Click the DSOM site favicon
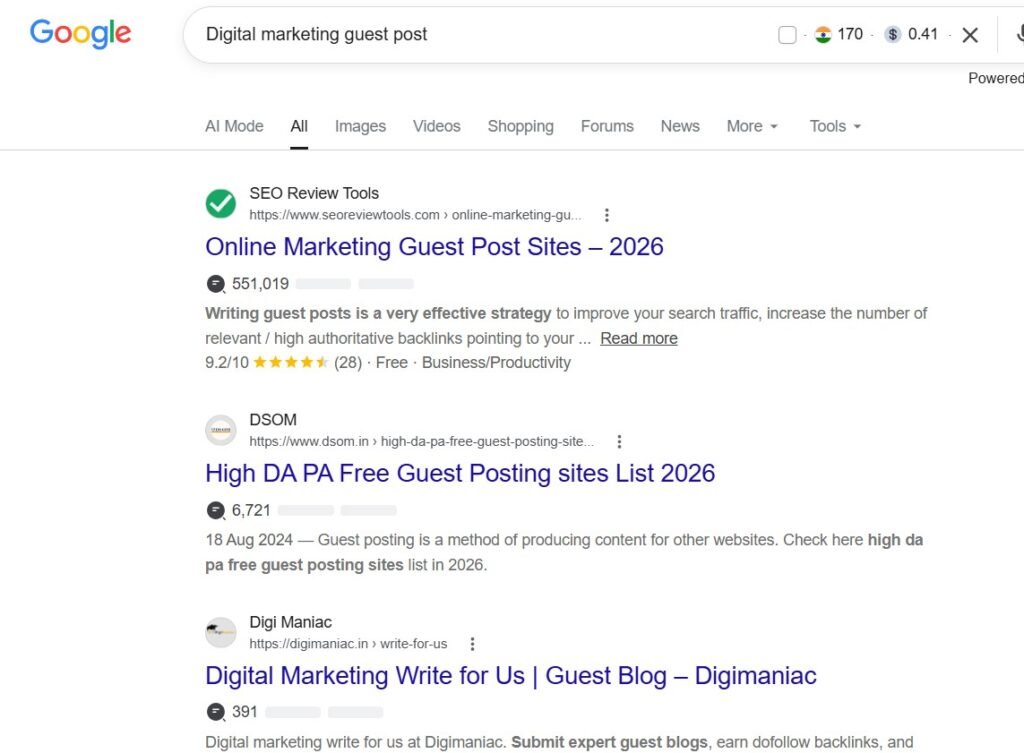This screenshot has width=1024, height=753. (x=221, y=430)
